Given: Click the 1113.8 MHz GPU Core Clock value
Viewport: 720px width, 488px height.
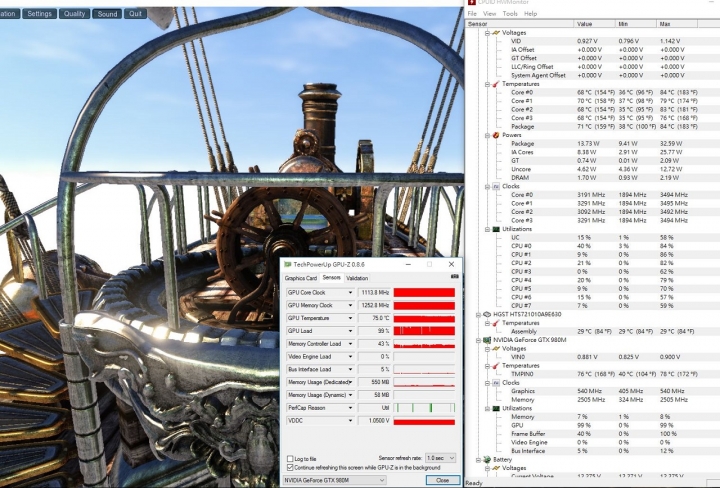Looking at the screenshot, I should tap(375, 292).
